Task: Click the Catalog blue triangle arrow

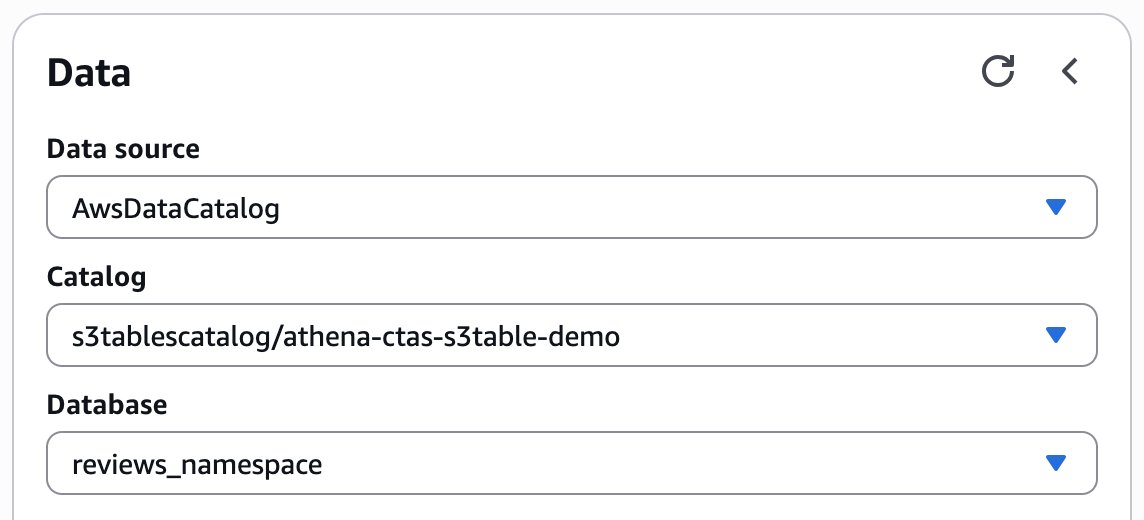Action: pyautogui.click(x=1056, y=335)
